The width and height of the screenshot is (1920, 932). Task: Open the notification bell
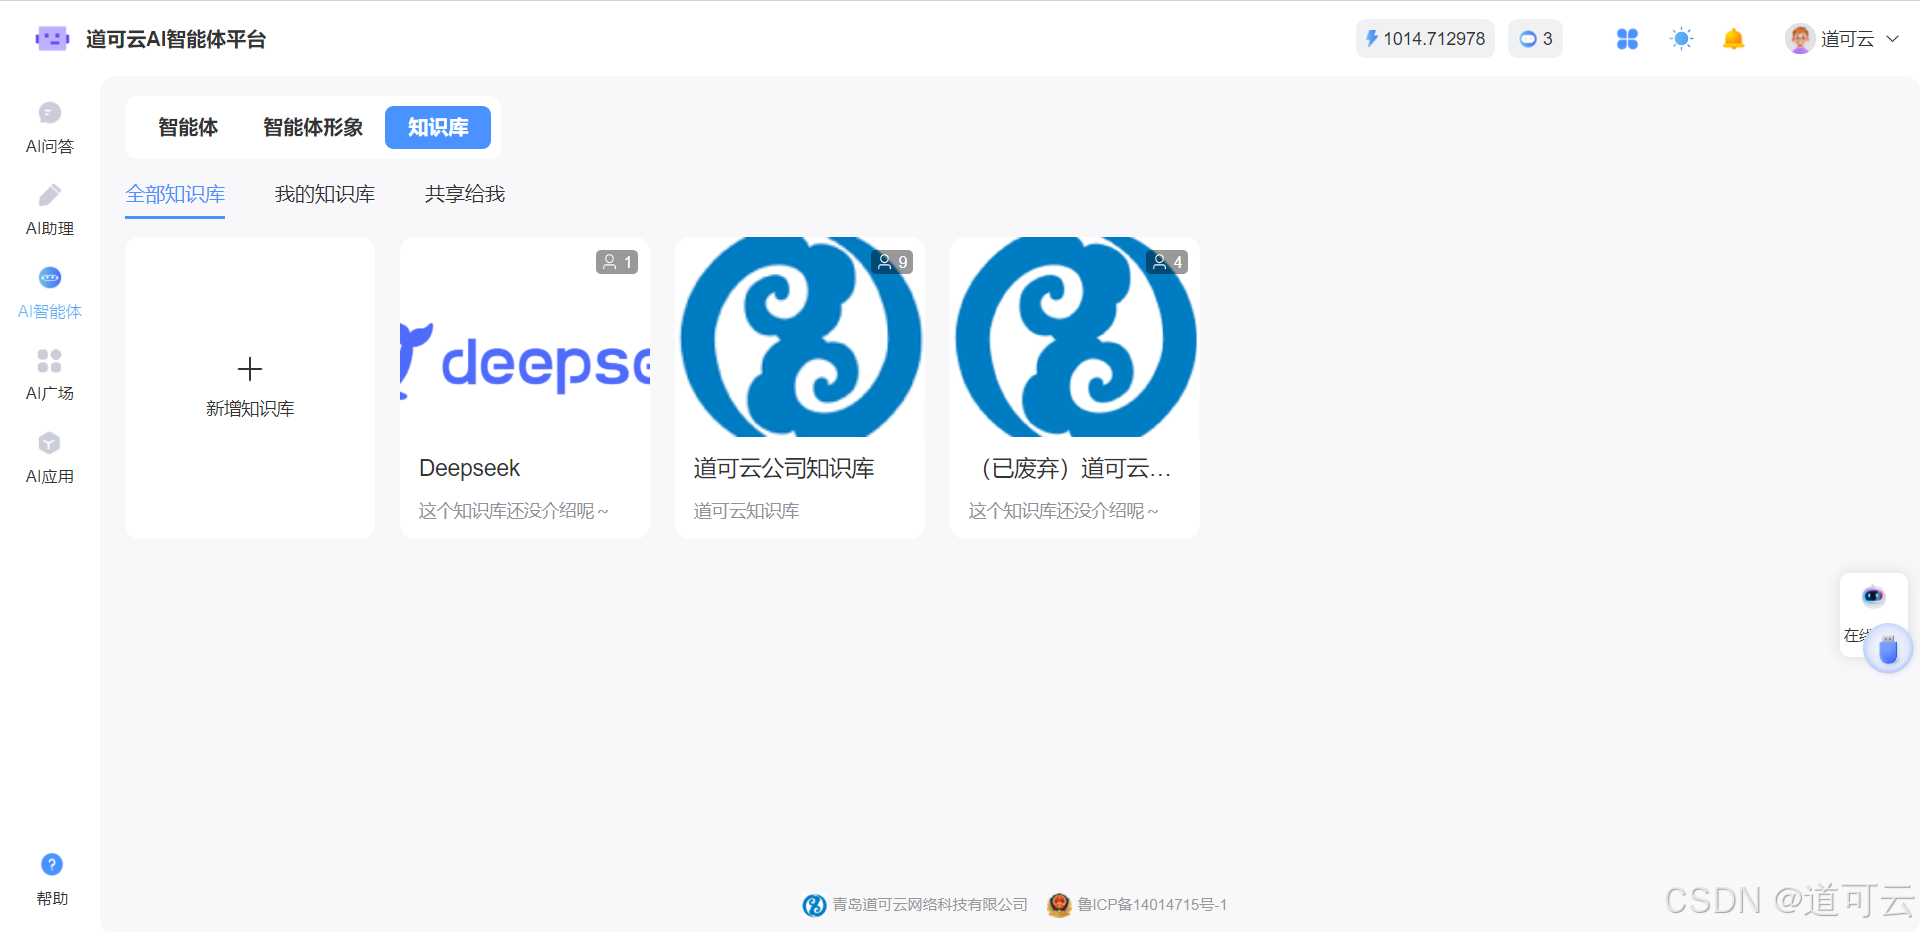pyautogui.click(x=1733, y=39)
